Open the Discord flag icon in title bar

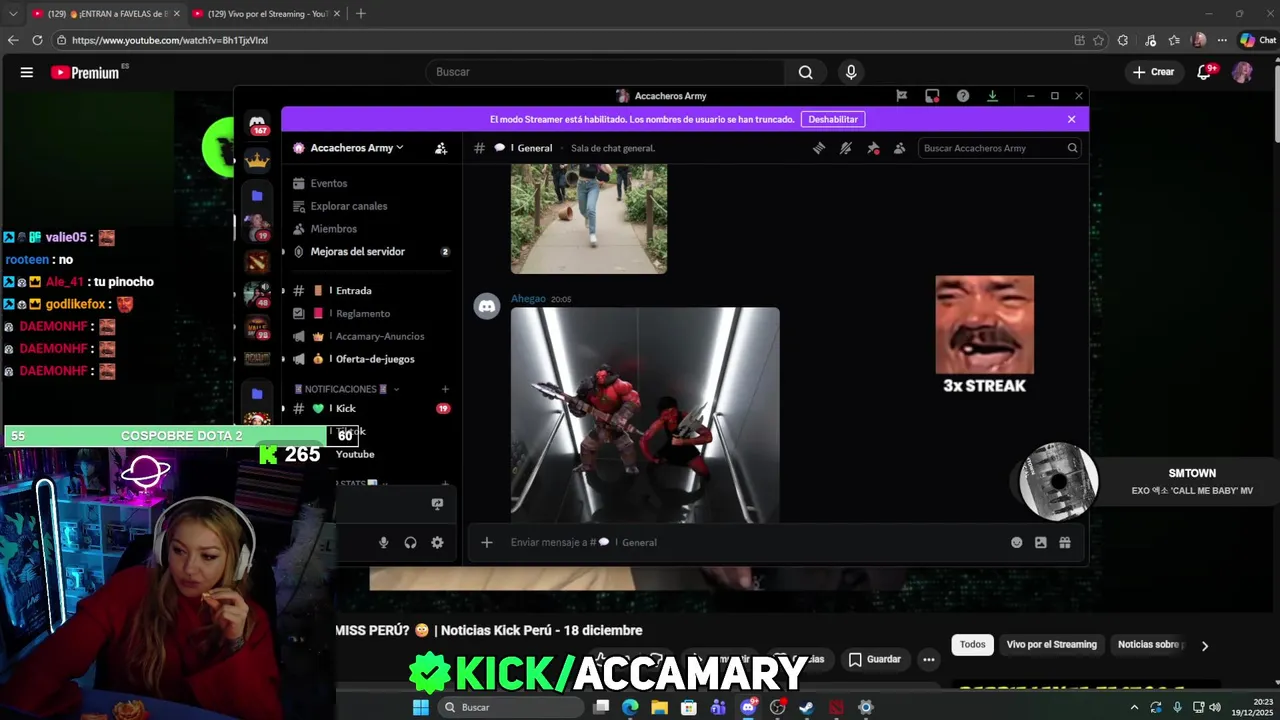[x=901, y=96]
